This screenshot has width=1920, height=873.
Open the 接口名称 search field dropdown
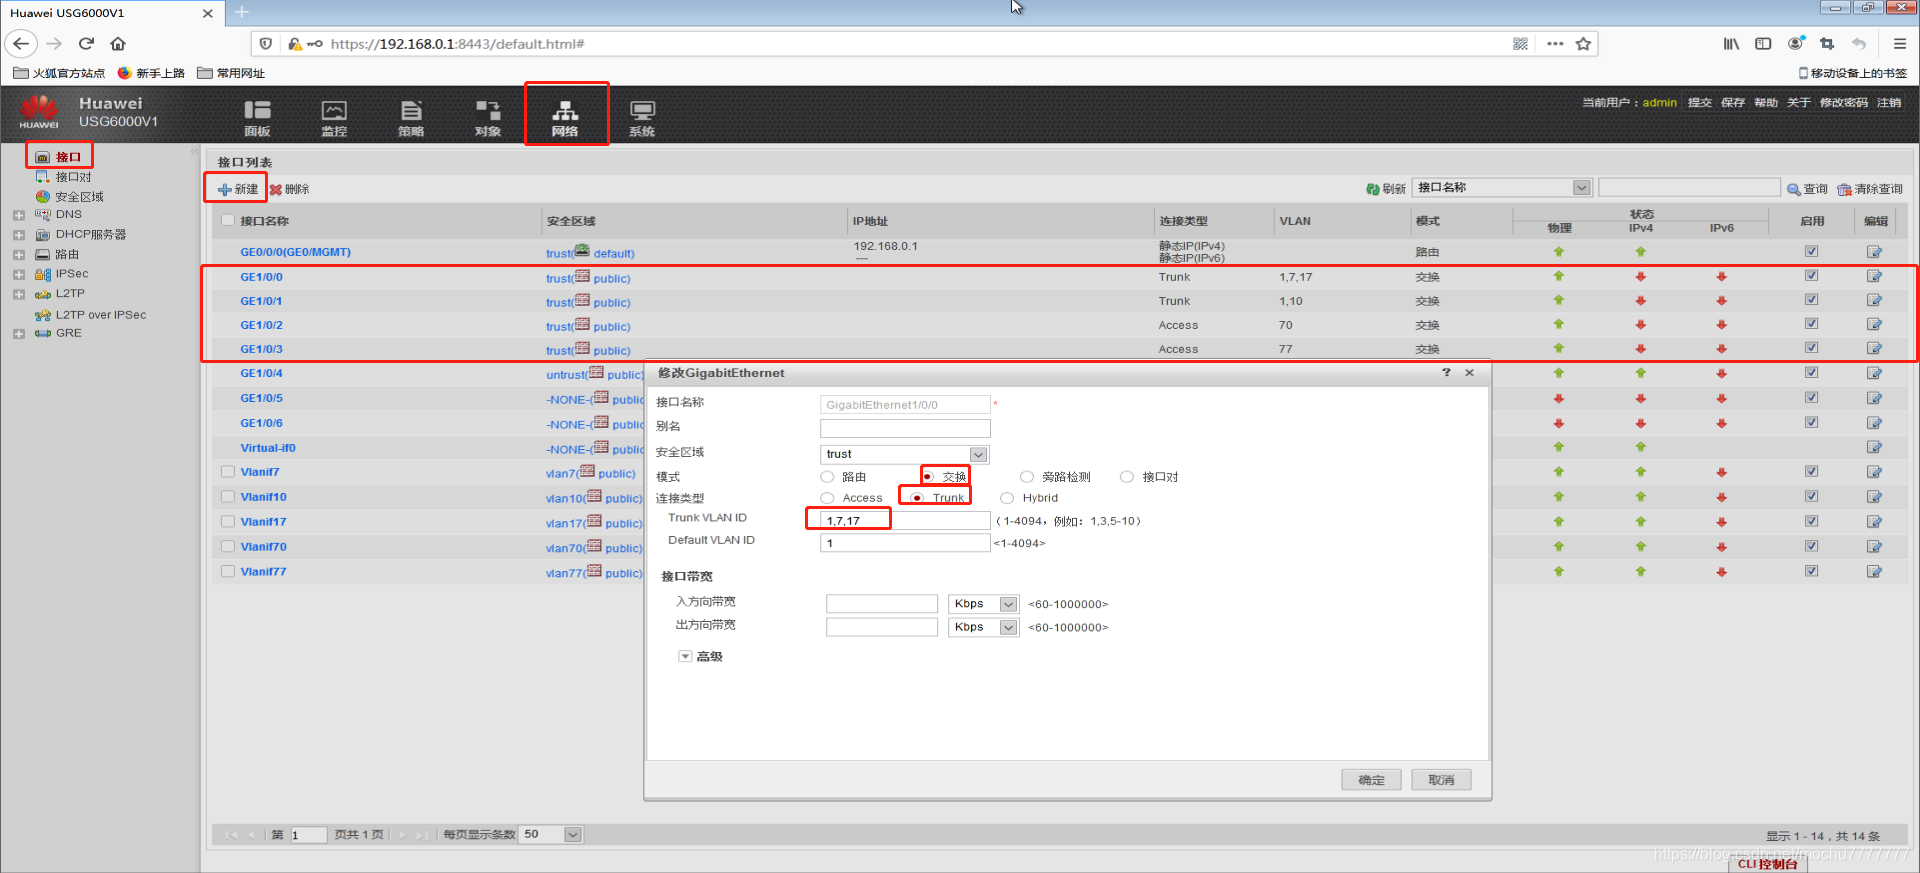pyautogui.click(x=1581, y=188)
